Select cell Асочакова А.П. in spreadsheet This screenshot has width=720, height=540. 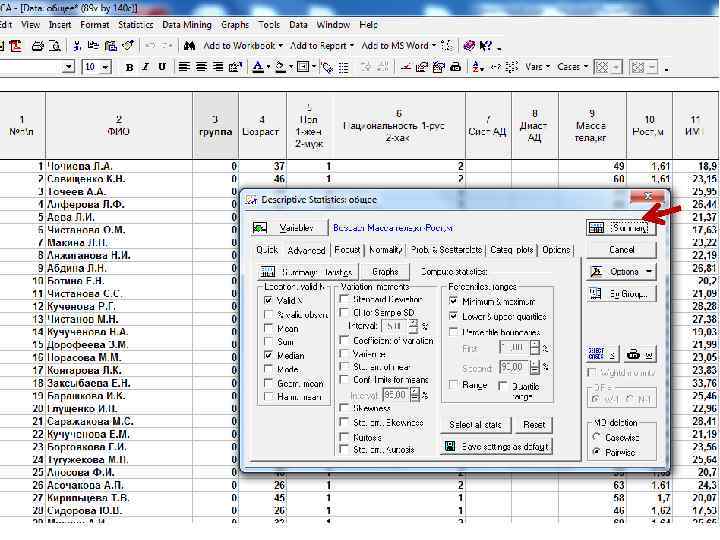tap(119, 485)
